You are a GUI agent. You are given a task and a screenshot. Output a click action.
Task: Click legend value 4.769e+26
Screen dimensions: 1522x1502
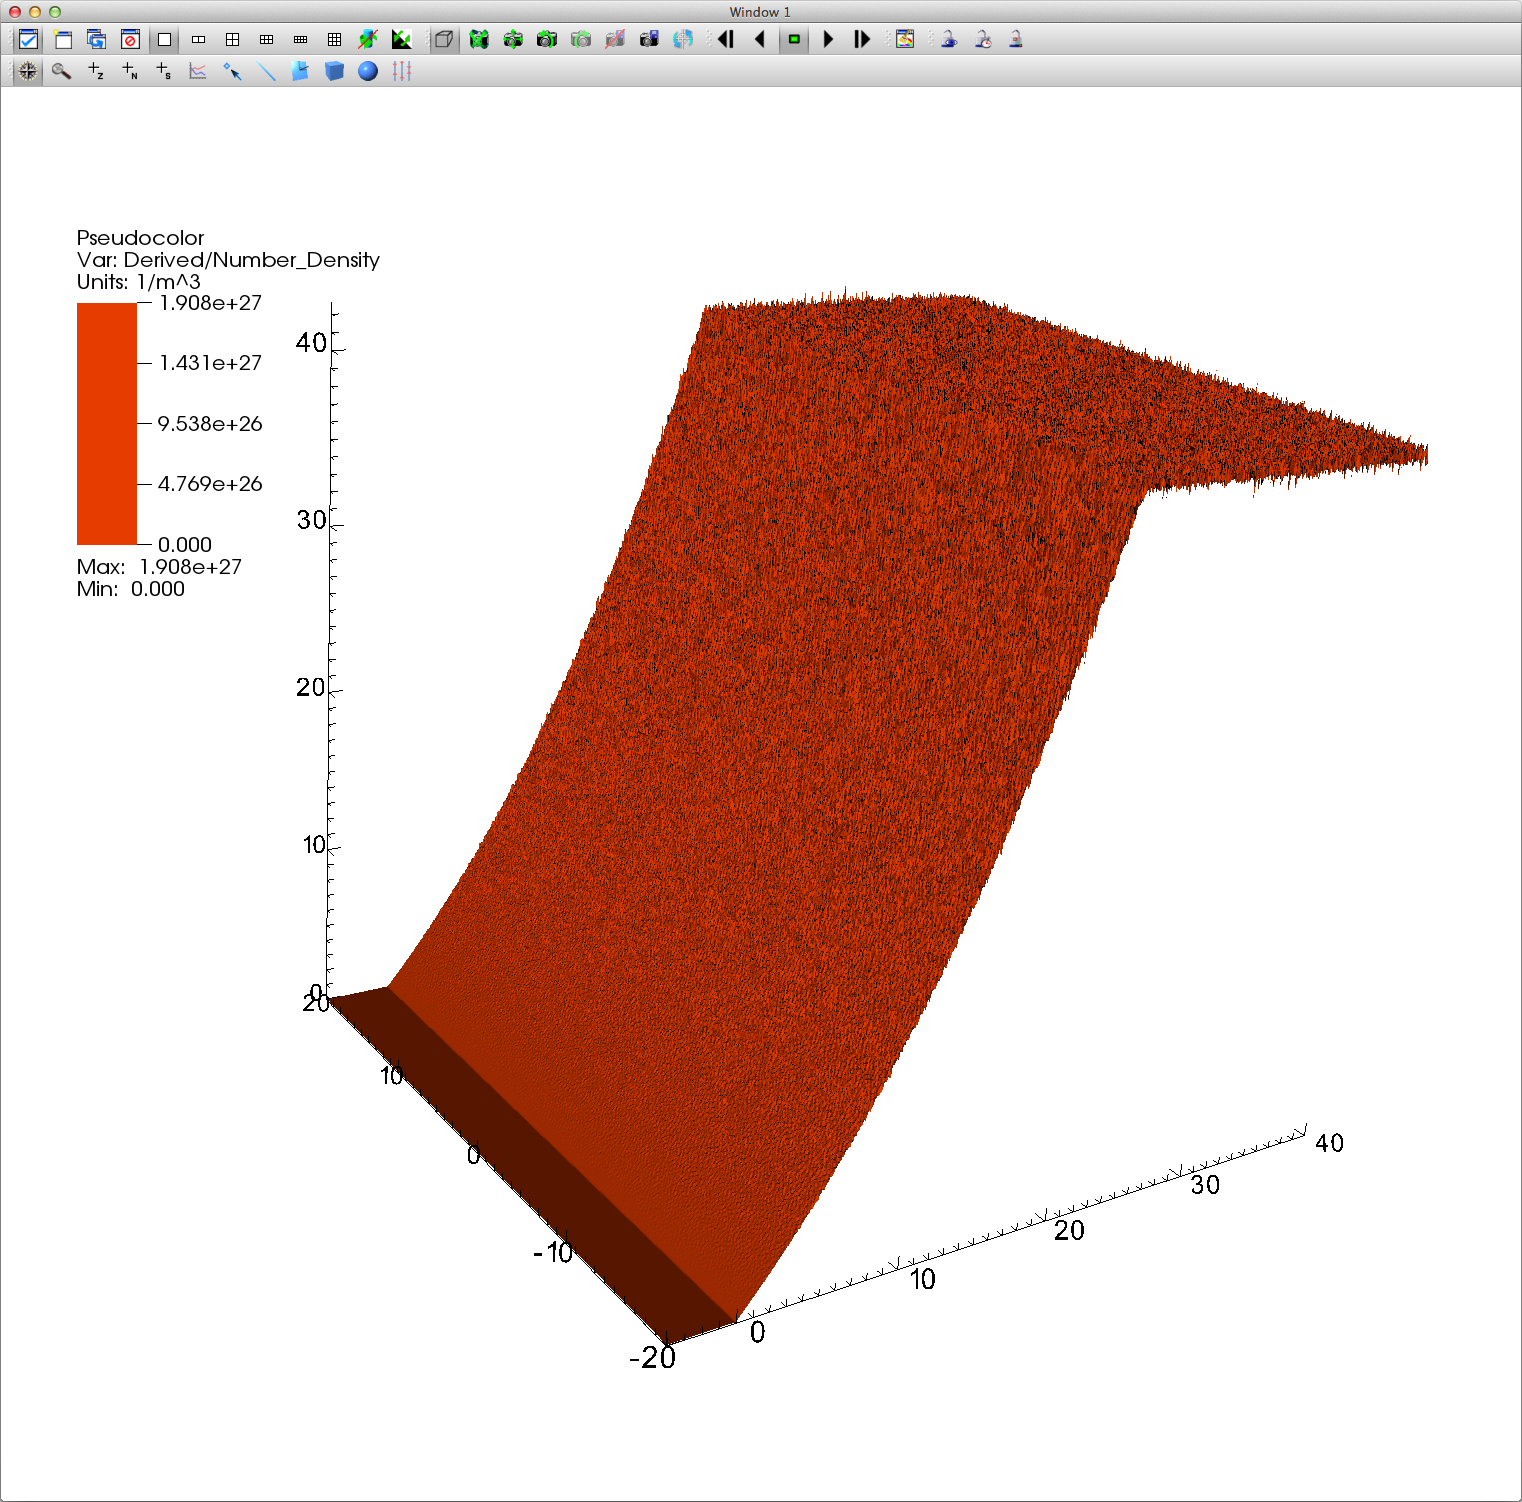(x=210, y=484)
